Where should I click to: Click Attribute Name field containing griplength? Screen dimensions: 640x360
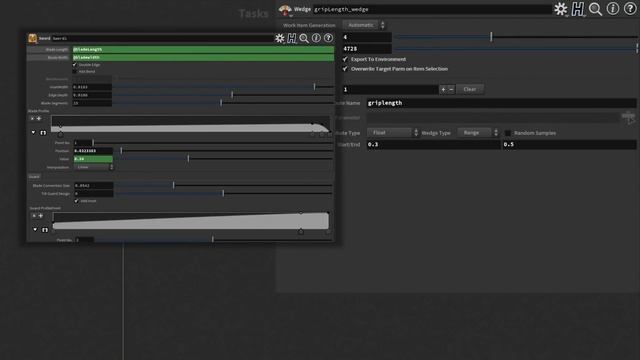[502, 103]
